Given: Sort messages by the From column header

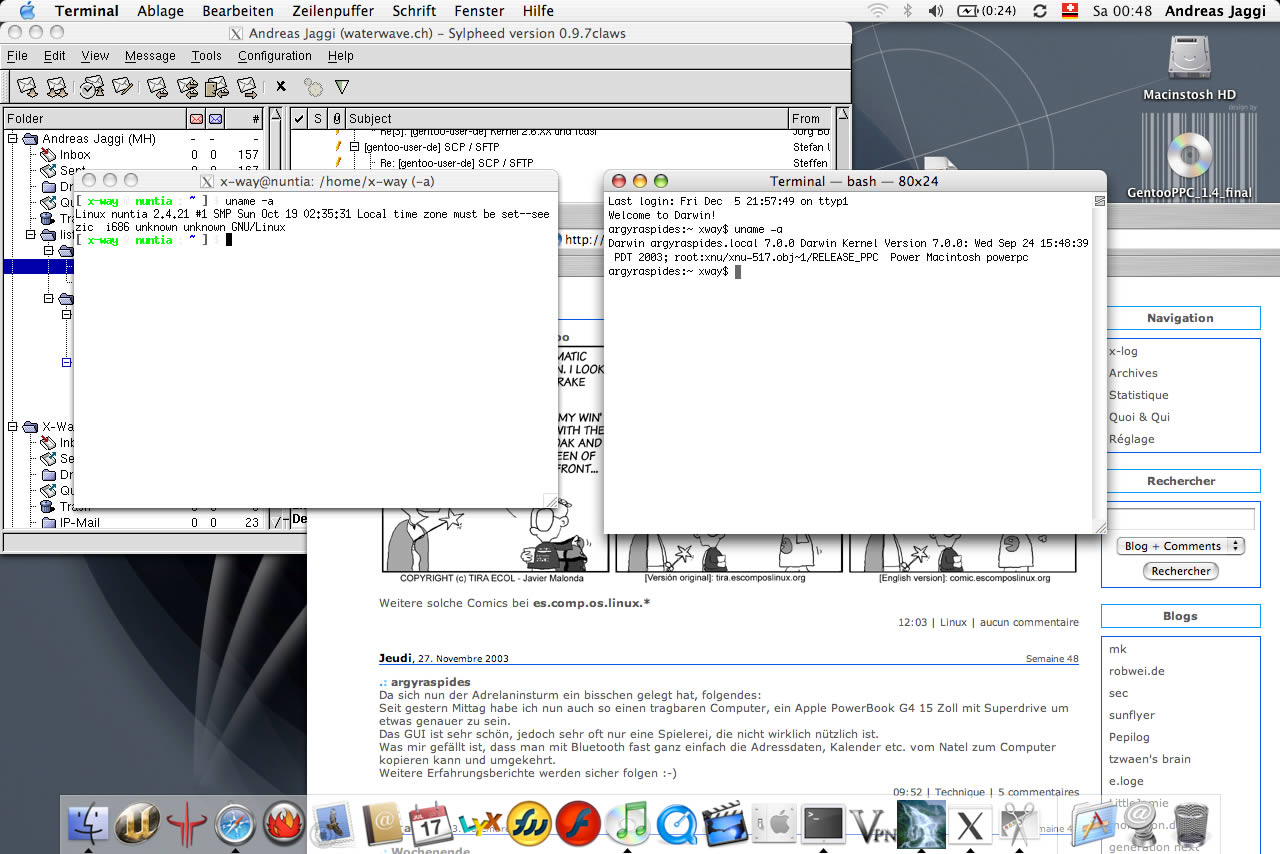Looking at the screenshot, I should [x=810, y=118].
